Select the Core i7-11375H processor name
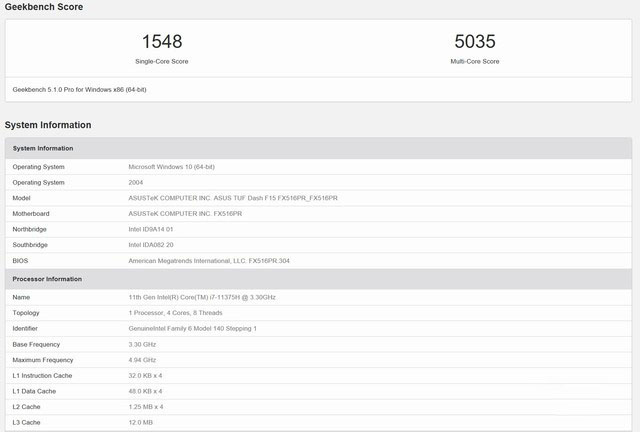This screenshot has width=640, height=432. 202,297
